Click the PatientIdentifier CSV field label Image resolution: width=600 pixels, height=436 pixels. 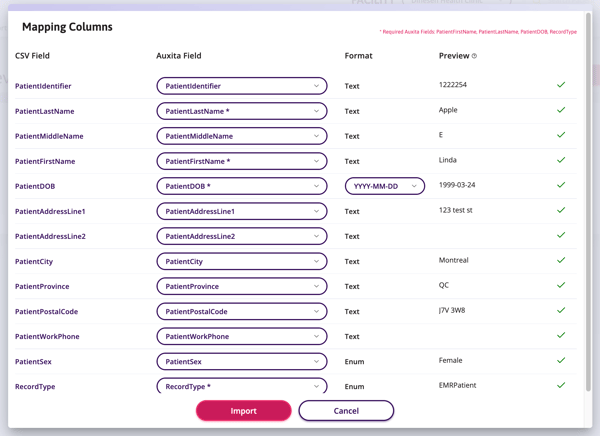coord(43,86)
